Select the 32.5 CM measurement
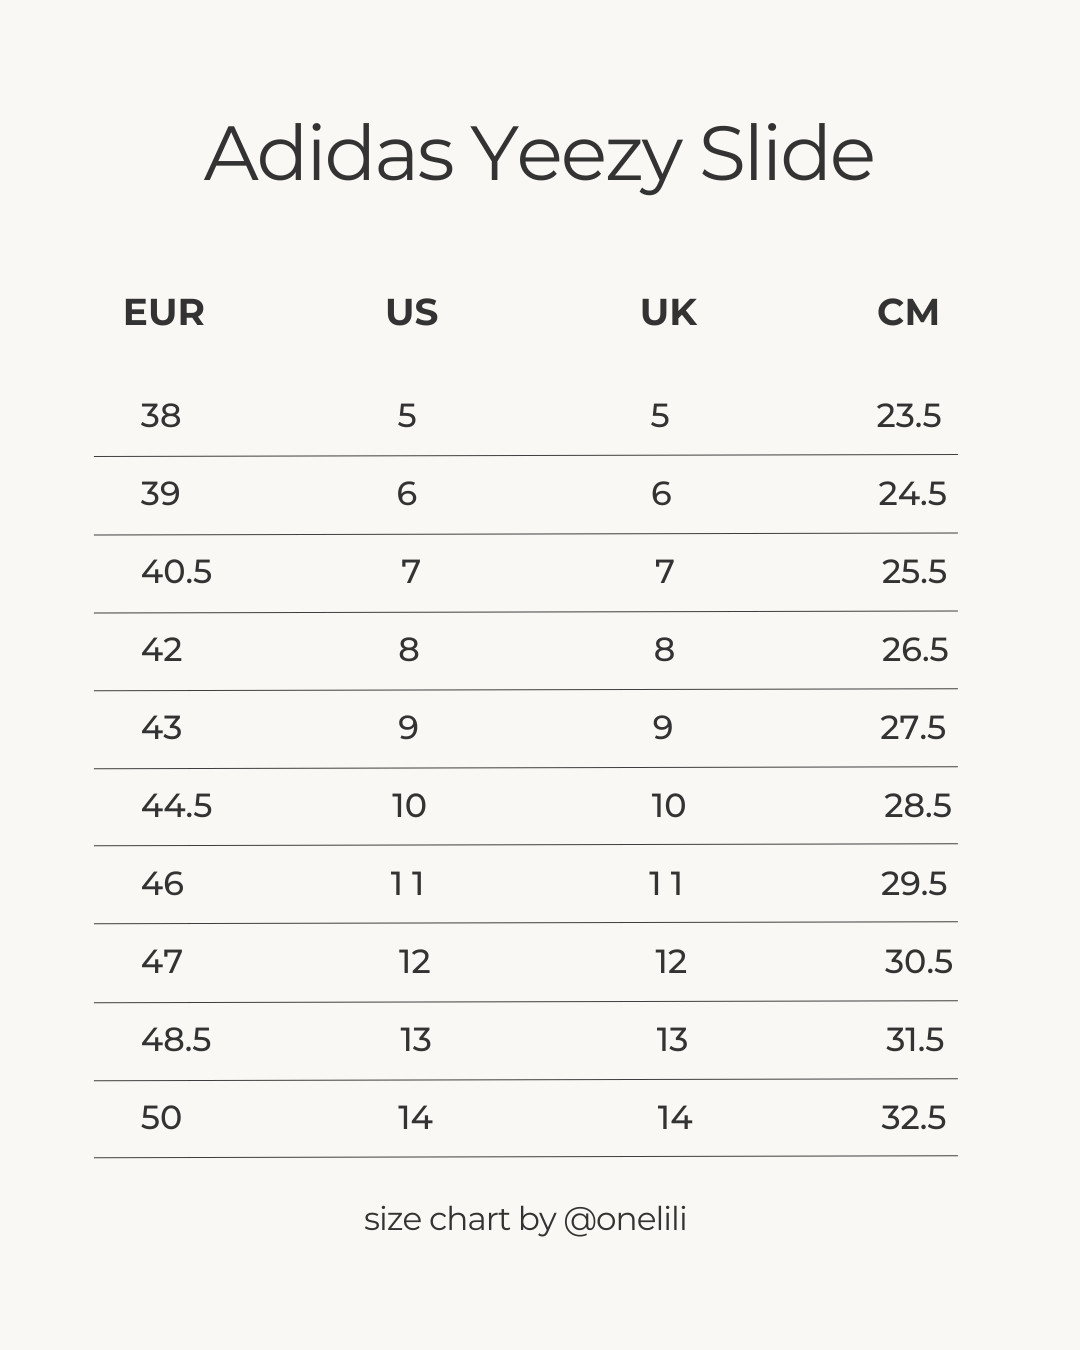The image size is (1080, 1350). [x=913, y=1117]
